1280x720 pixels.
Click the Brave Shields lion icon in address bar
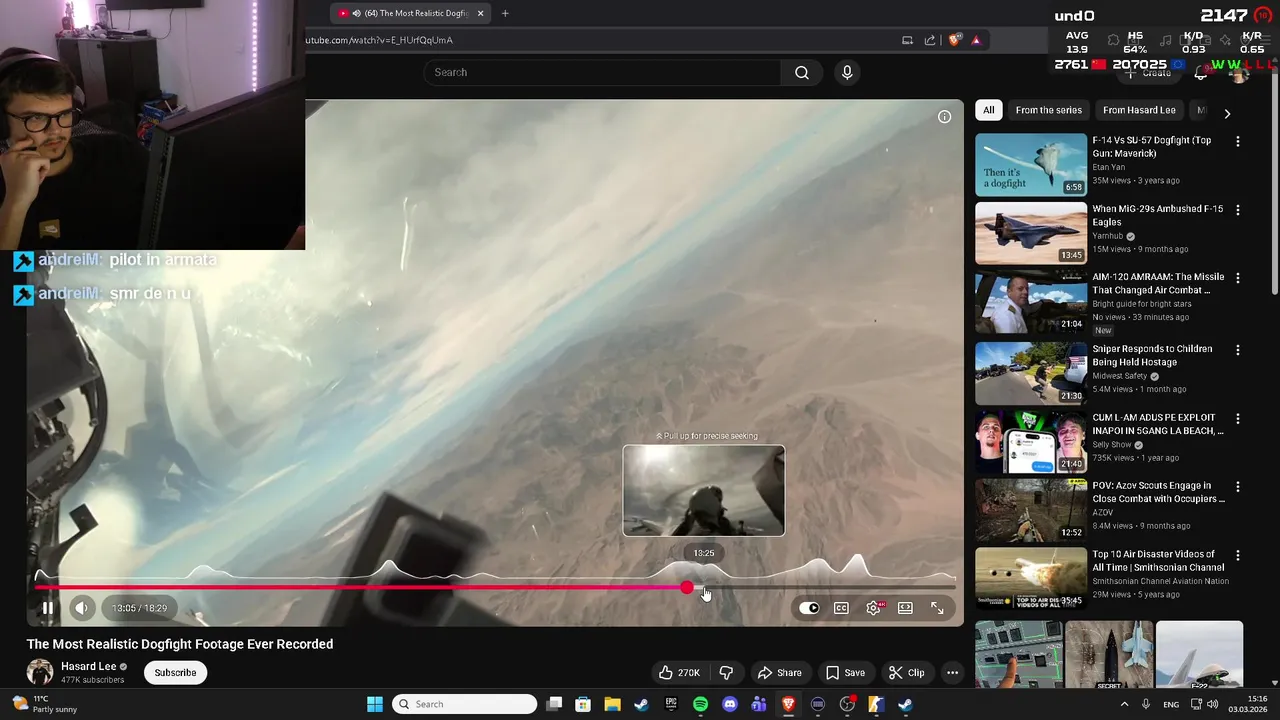coord(955,40)
